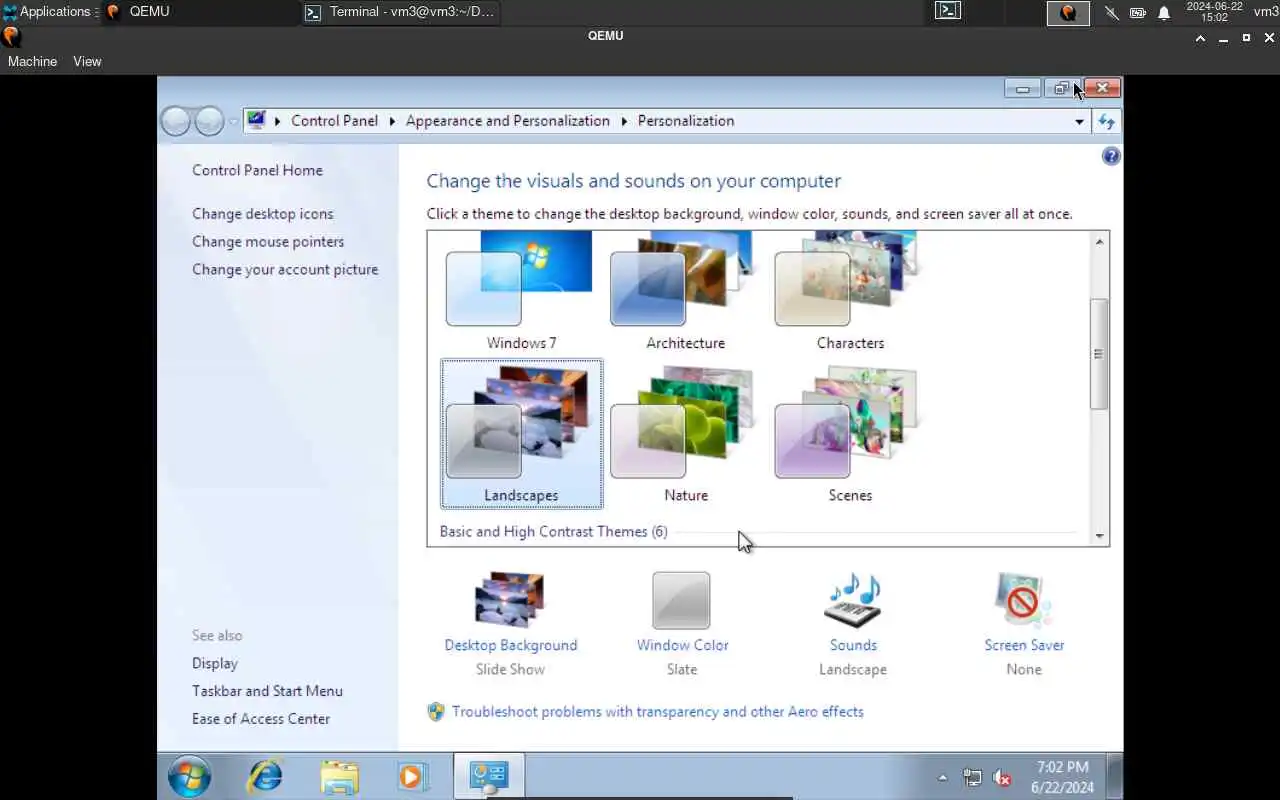Open Windows Explorer folder on taskbar

339,777
